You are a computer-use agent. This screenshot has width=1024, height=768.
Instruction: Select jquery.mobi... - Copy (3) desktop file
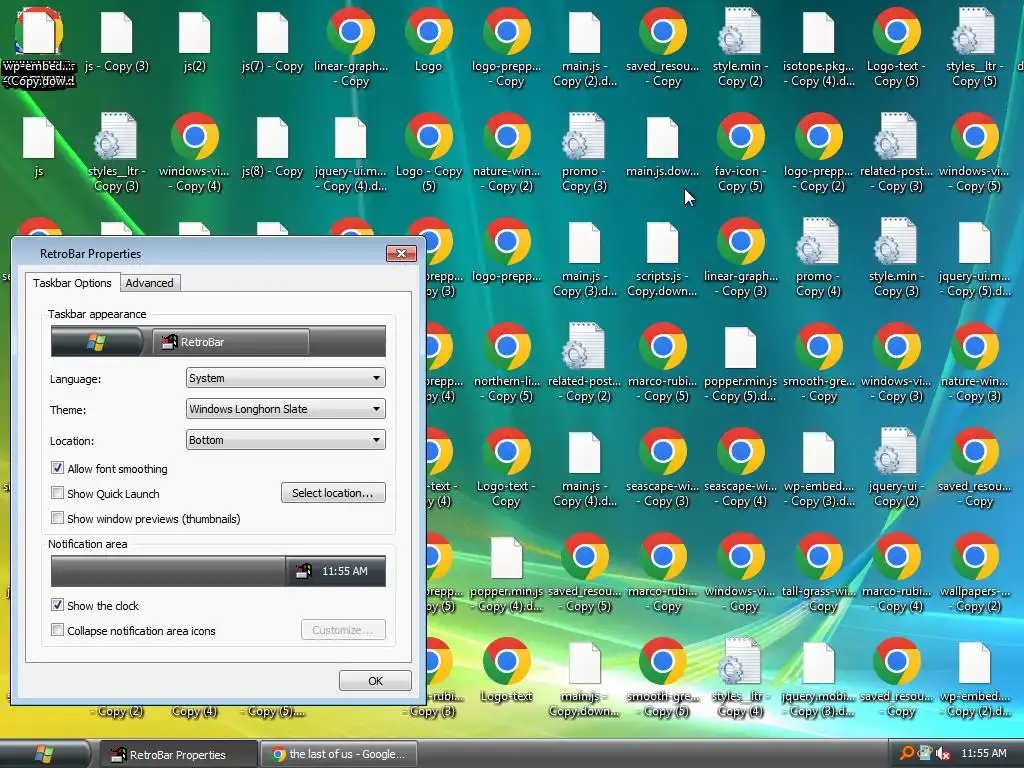click(x=818, y=679)
